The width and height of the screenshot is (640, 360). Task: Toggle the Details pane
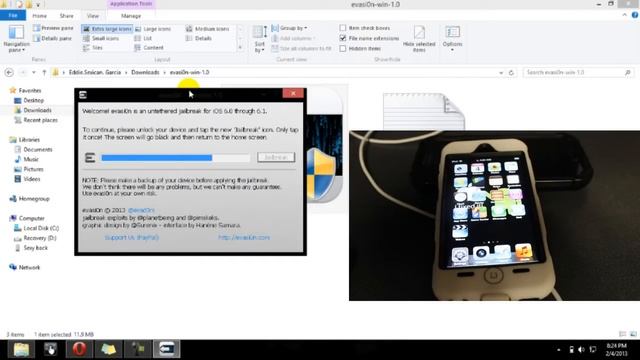pyautogui.click(x=52, y=38)
